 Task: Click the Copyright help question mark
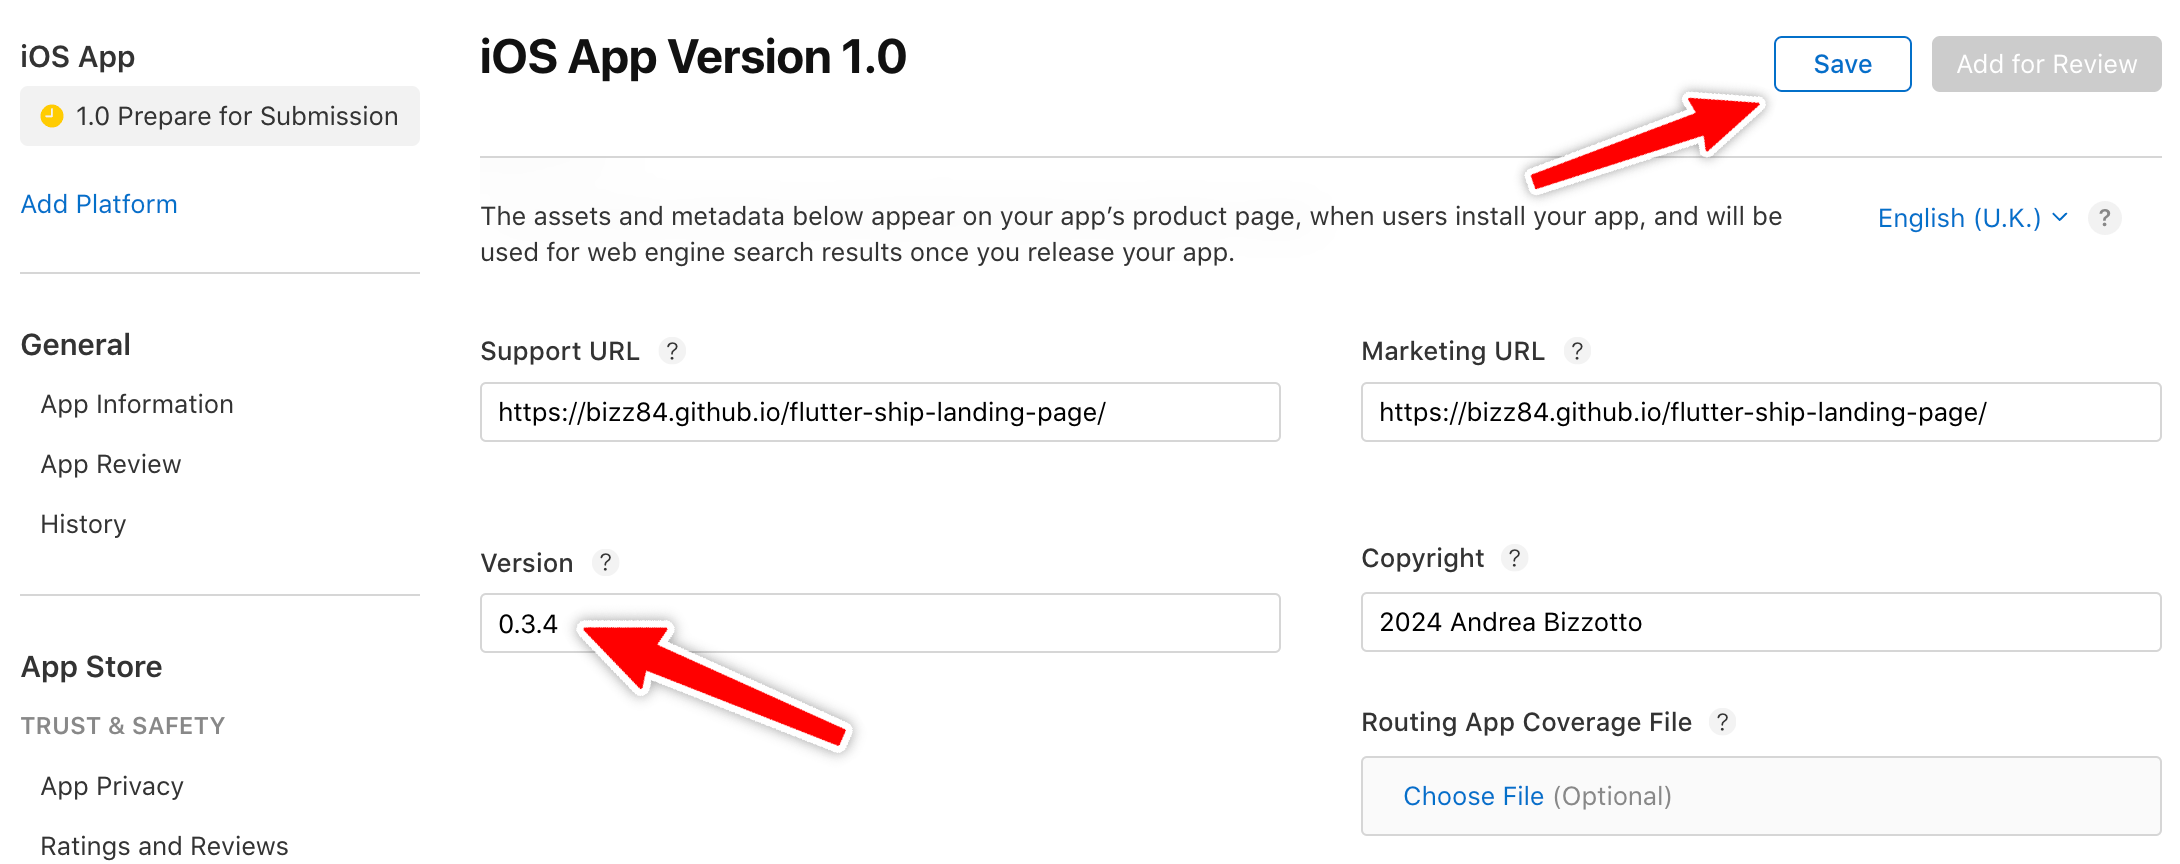(x=1515, y=558)
